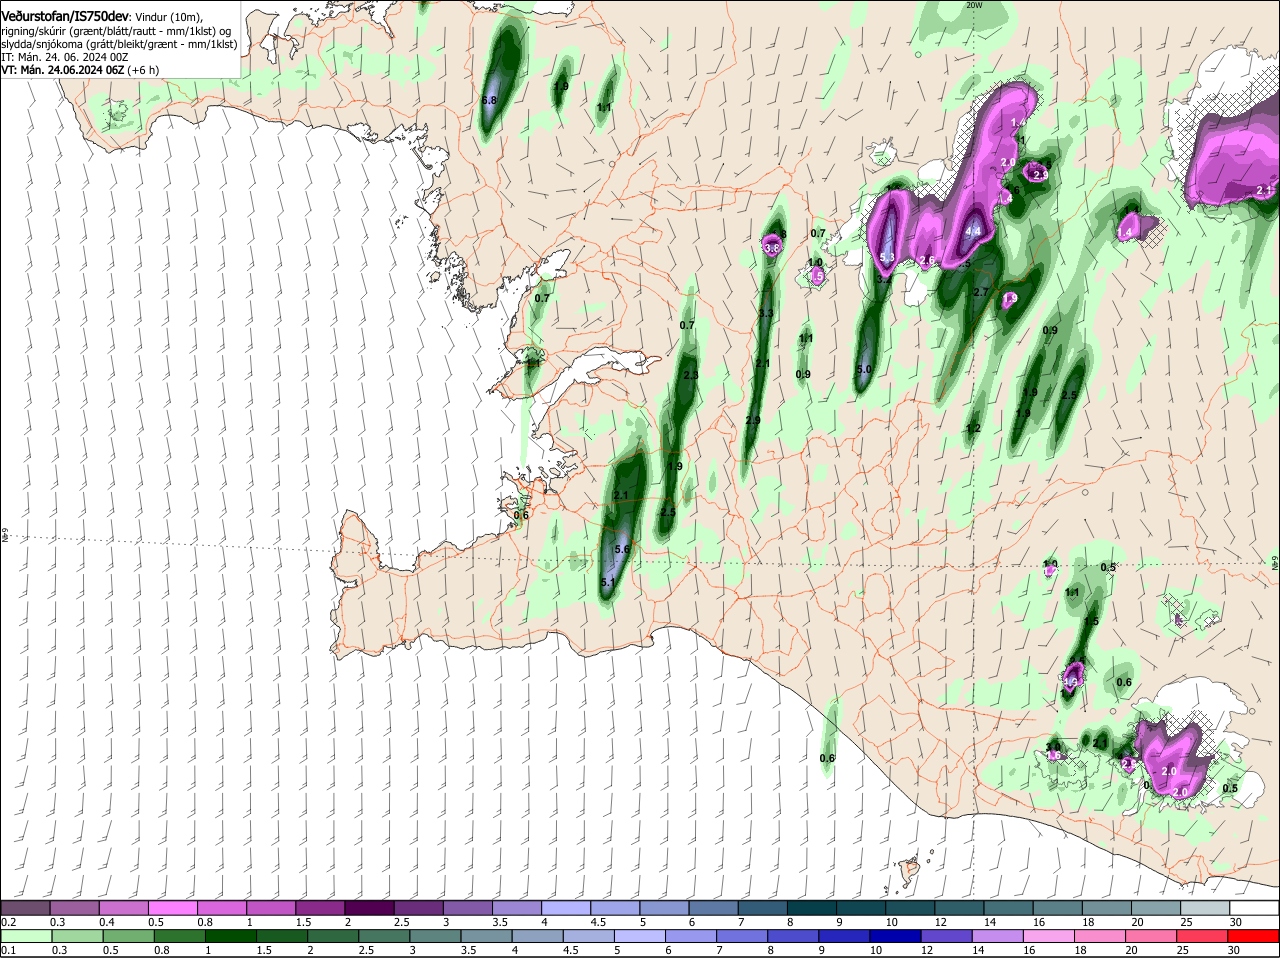The width and height of the screenshot is (1280, 958).
Task: Select the first upper-row swatch labeled 0.2
Action: (x=26, y=908)
